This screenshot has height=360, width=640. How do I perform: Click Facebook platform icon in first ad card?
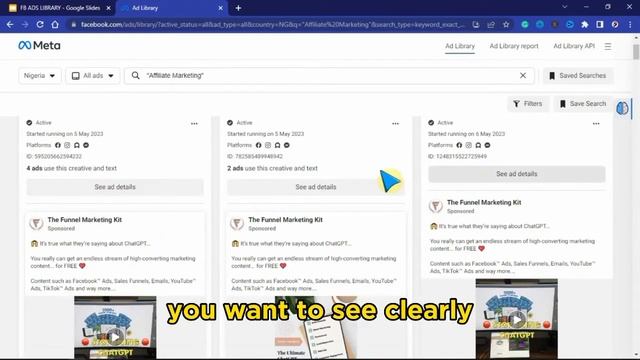(x=58, y=145)
